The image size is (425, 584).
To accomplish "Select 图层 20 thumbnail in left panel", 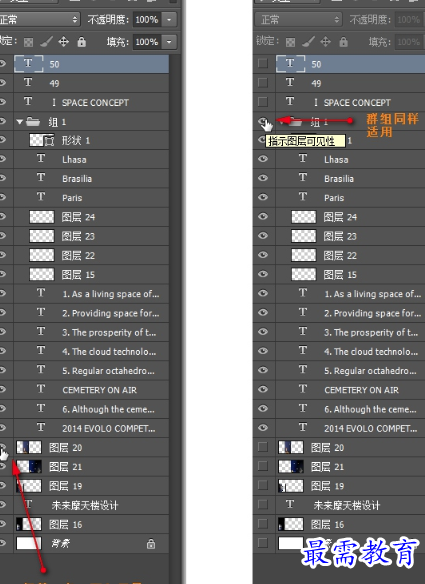I will point(29,447).
